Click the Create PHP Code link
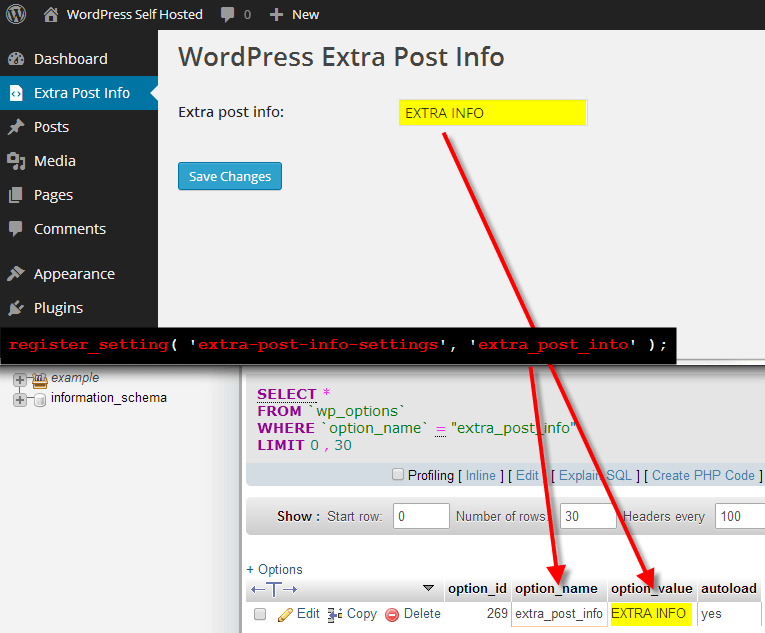This screenshot has width=765, height=633. [x=704, y=475]
